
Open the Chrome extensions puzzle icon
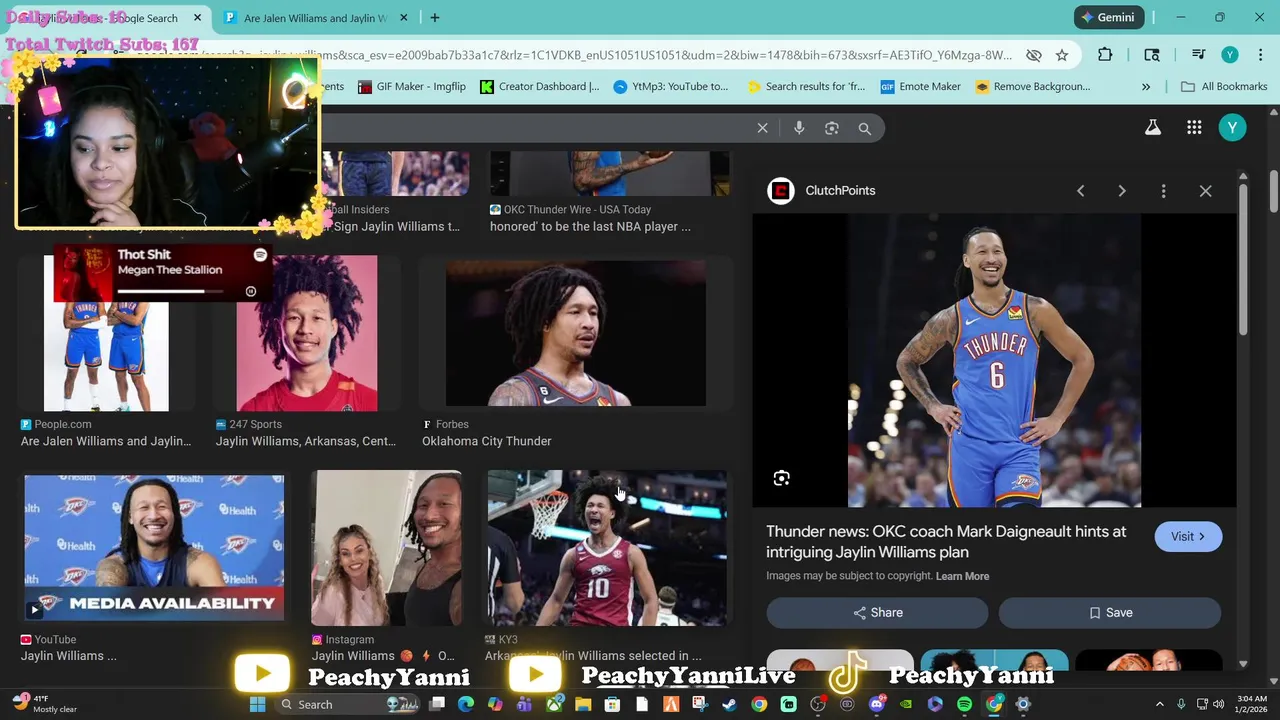pos(1105,55)
